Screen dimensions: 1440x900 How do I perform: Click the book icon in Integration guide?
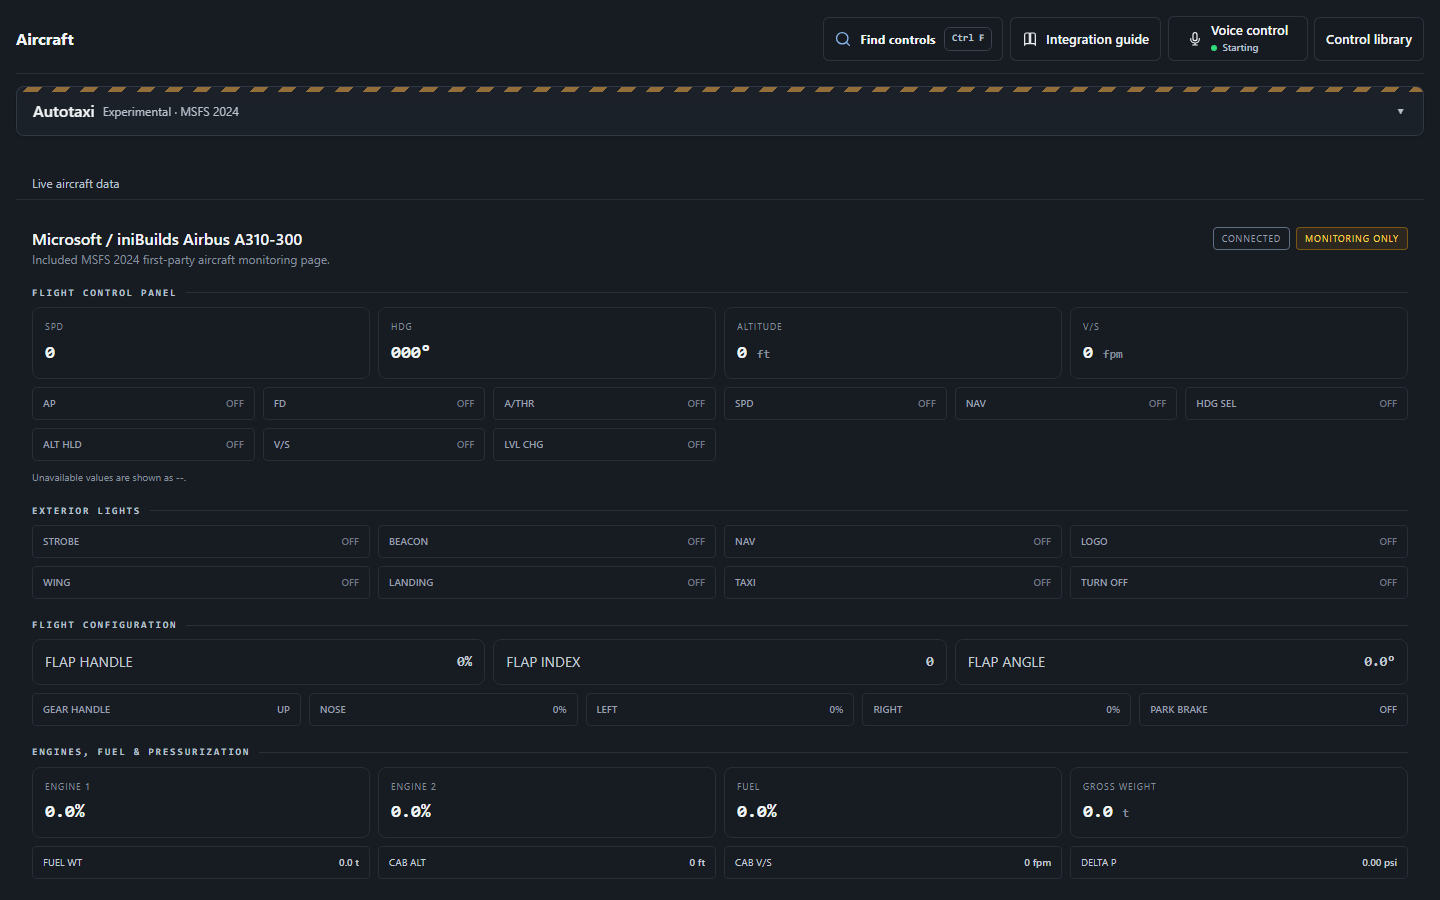(1030, 39)
